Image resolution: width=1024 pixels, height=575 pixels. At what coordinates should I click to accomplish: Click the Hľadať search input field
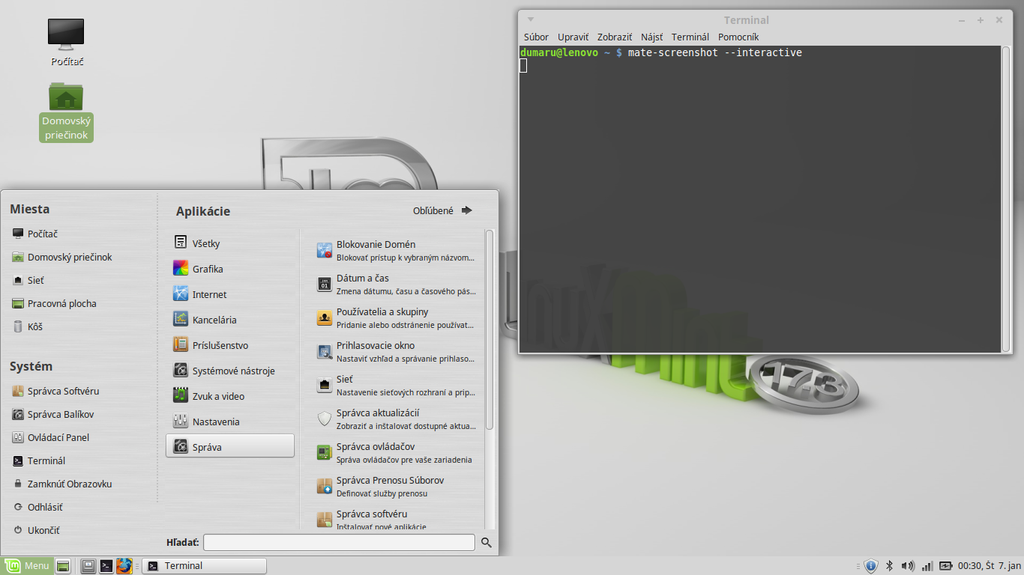click(x=339, y=542)
